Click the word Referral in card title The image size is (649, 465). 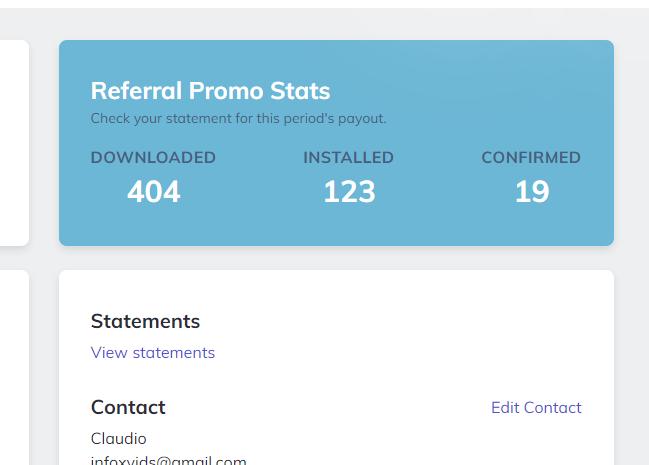pyautogui.click(x=136, y=91)
